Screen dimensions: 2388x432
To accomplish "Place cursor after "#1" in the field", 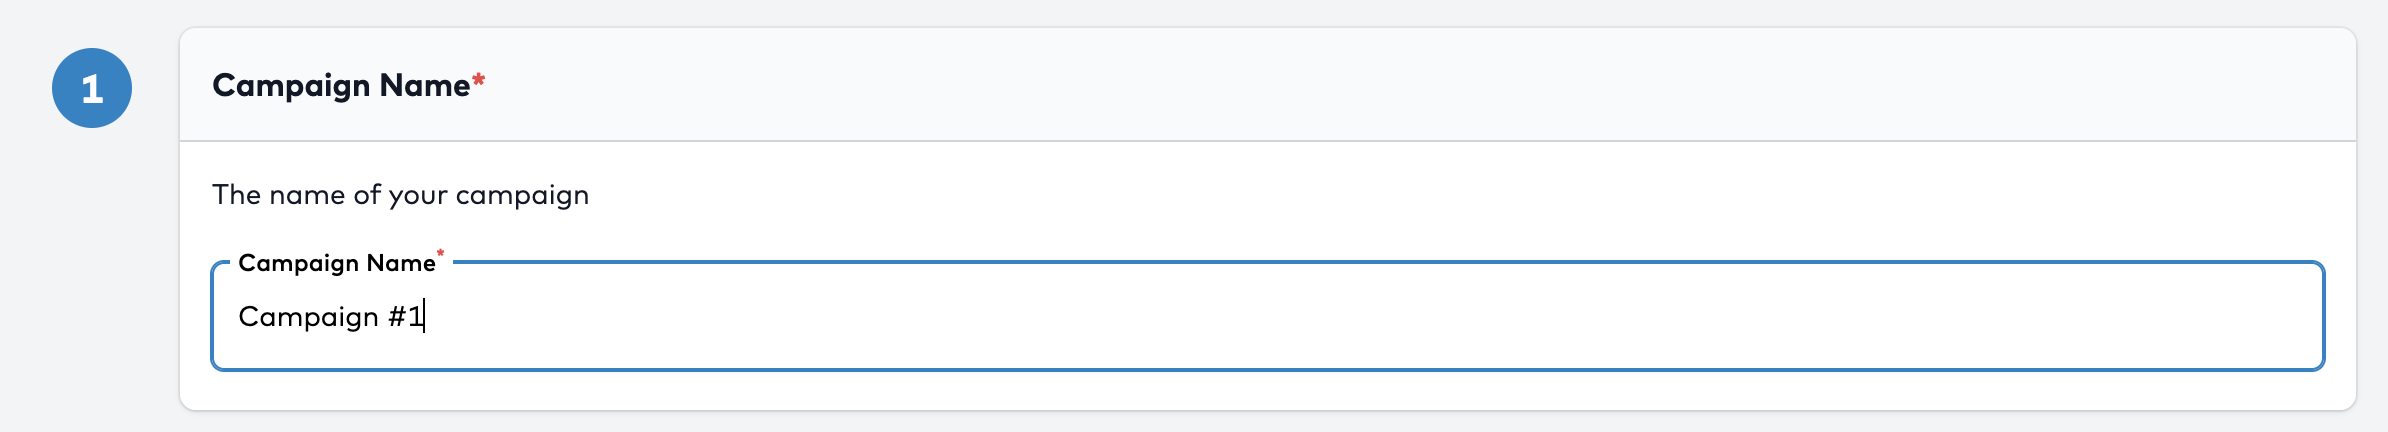I will point(425,317).
